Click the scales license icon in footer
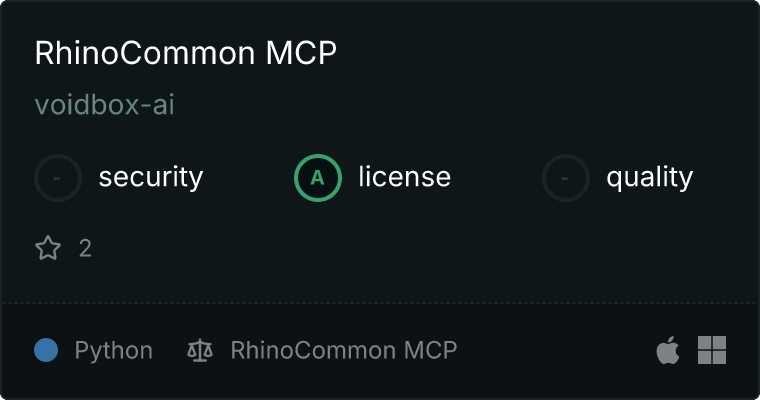This screenshot has width=760, height=400. point(200,350)
